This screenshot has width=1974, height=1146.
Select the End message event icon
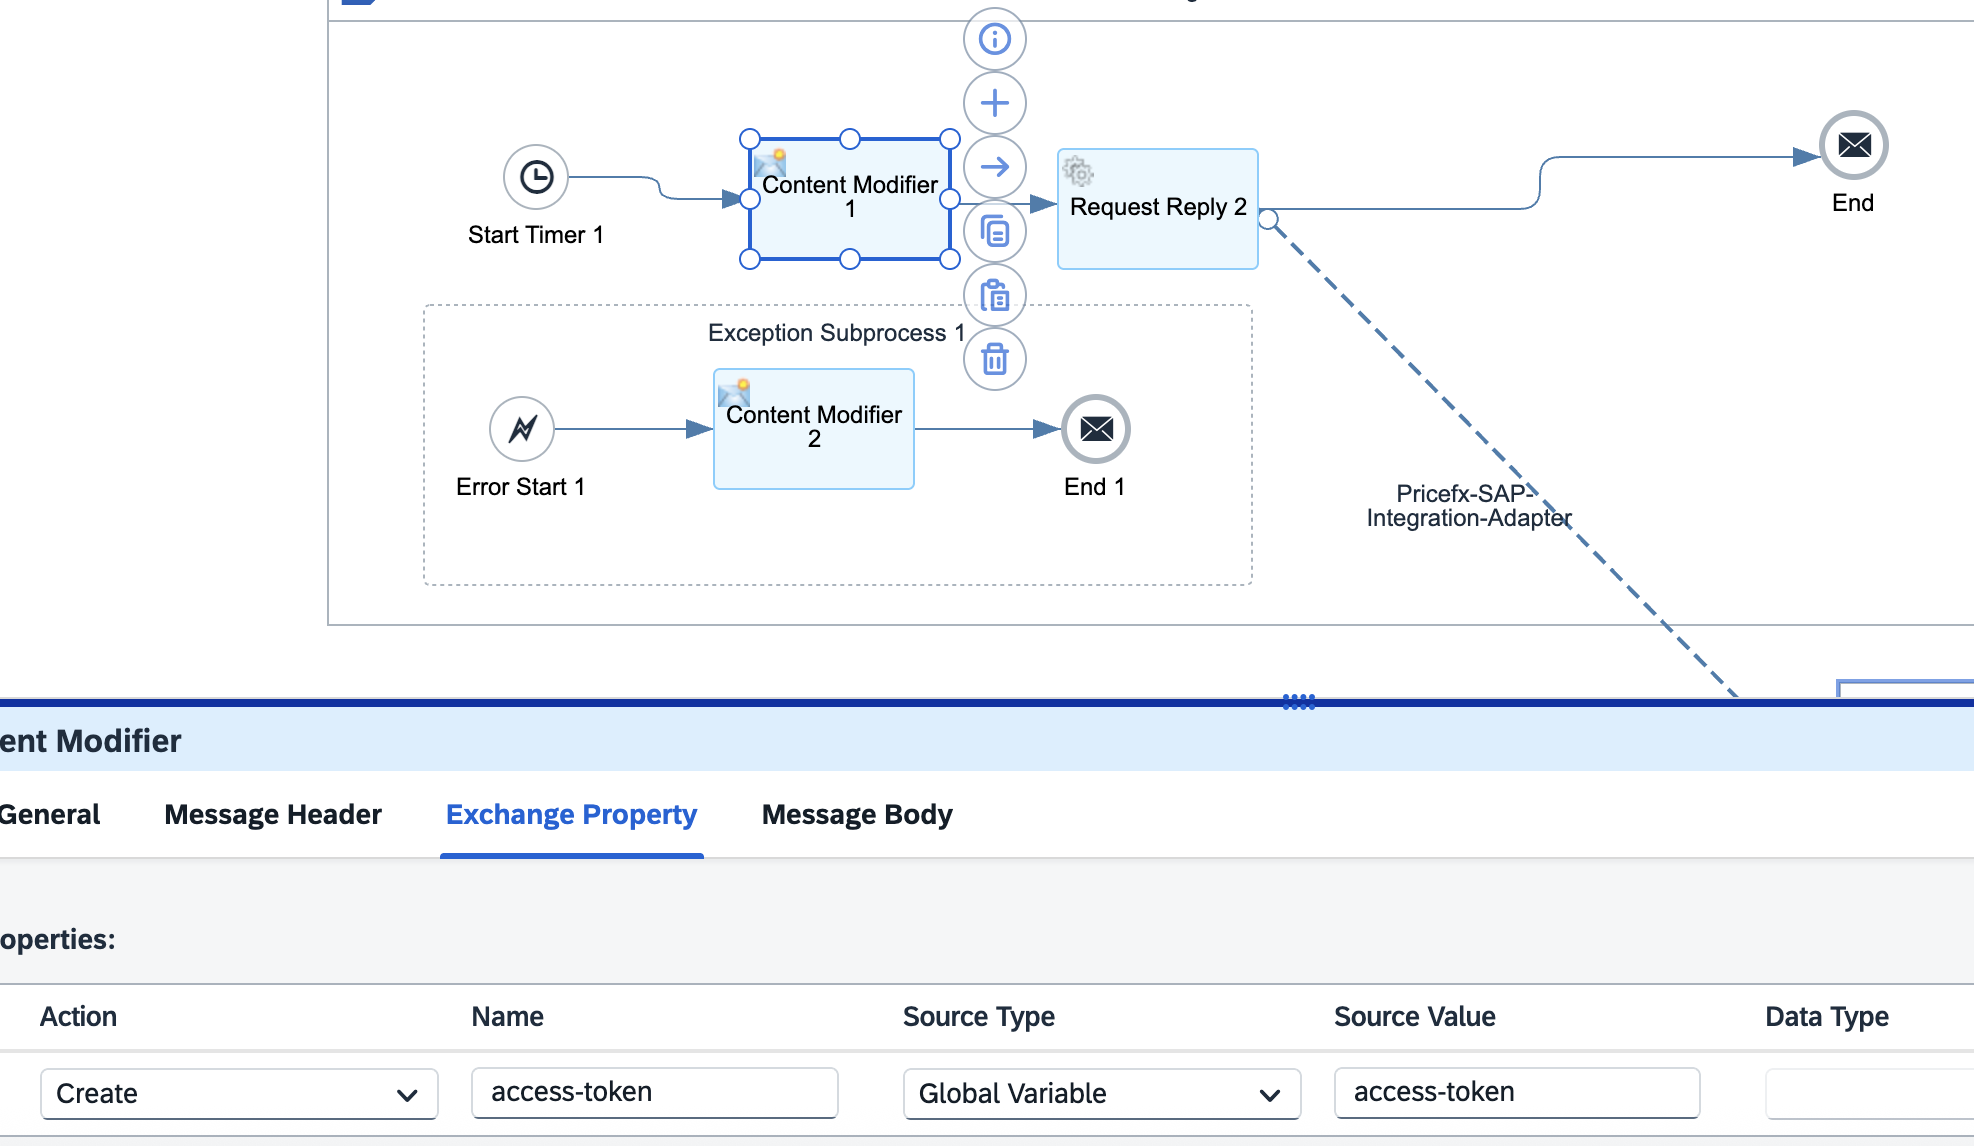point(1854,145)
